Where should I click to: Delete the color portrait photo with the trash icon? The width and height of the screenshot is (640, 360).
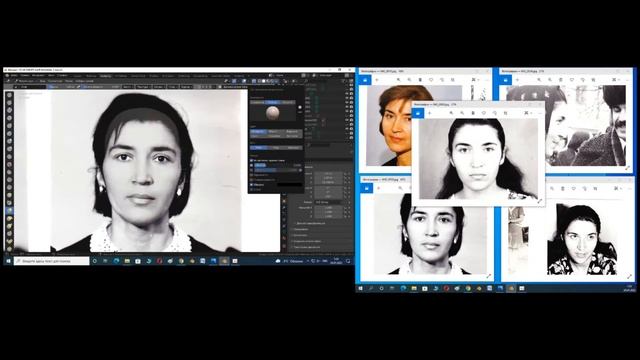420,80
